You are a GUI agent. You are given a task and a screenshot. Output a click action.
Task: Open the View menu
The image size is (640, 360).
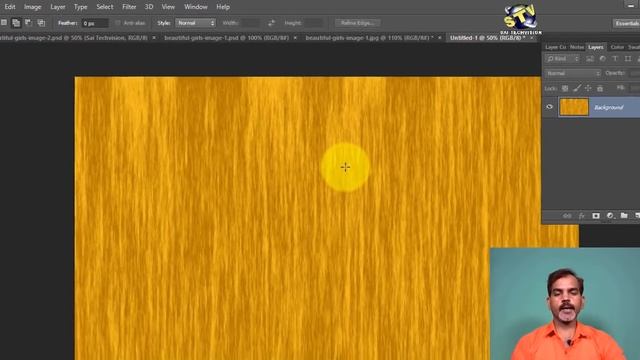(x=168, y=7)
